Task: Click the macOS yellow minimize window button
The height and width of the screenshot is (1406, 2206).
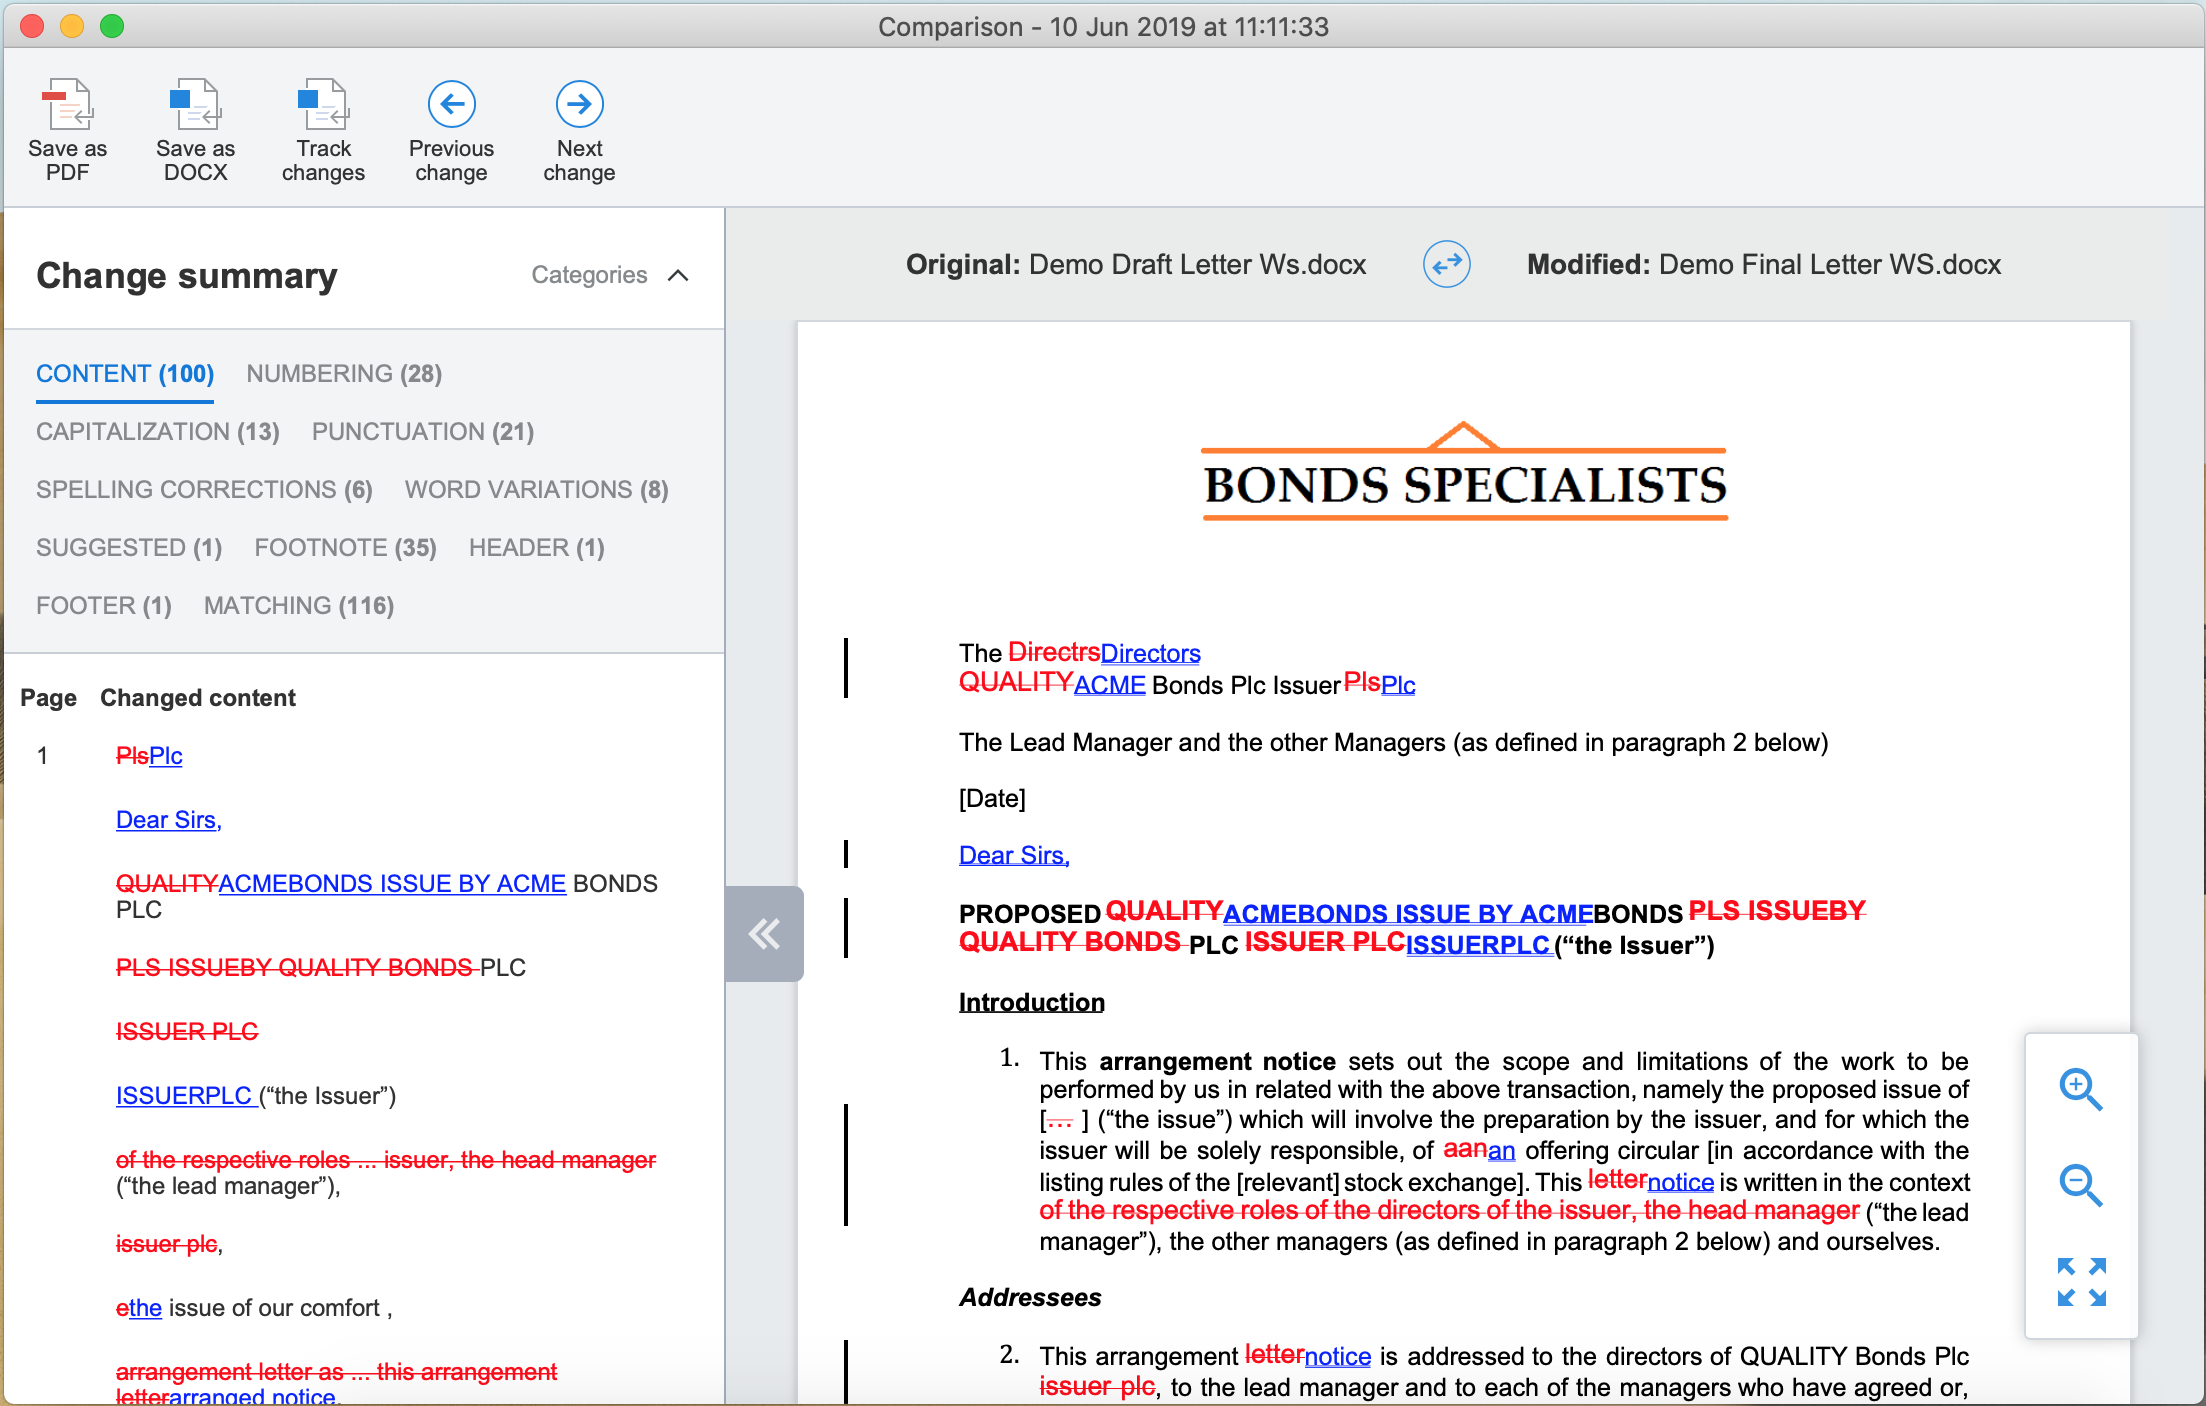Action: point(72,26)
